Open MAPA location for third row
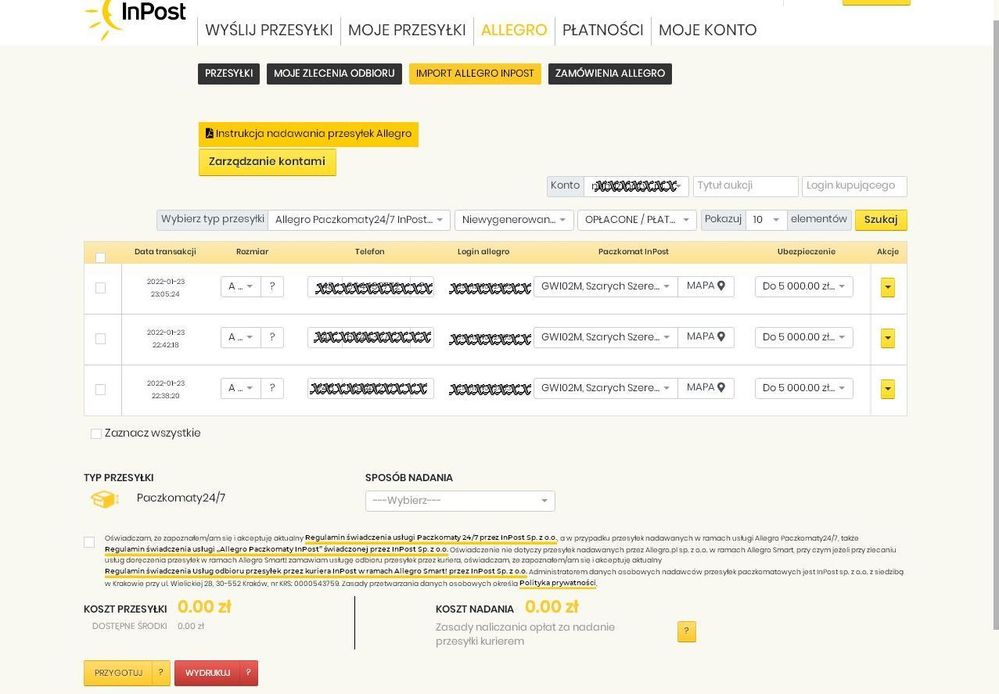 (x=706, y=388)
